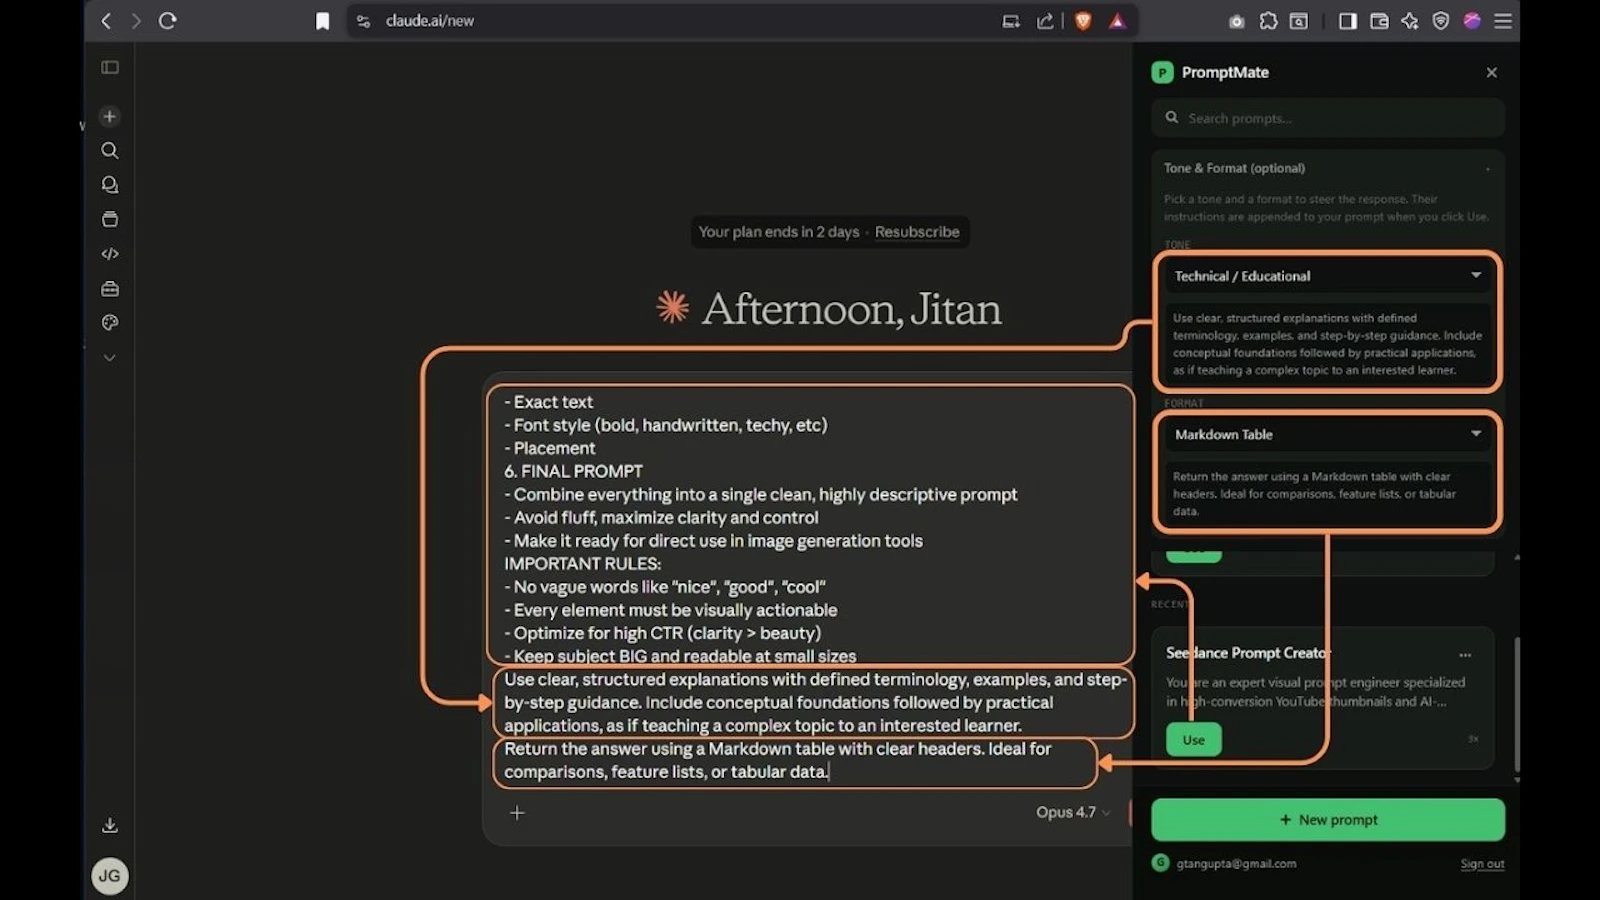1600x900 pixels.
Task: Open the browser hamburger main menu
Action: pyautogui.click(x=1503, y=21)
